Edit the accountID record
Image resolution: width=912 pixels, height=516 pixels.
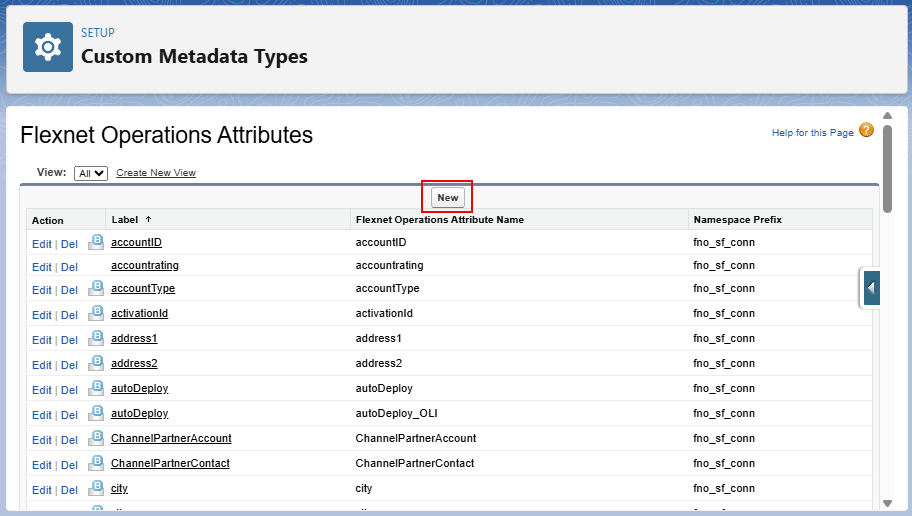(42, 244)
